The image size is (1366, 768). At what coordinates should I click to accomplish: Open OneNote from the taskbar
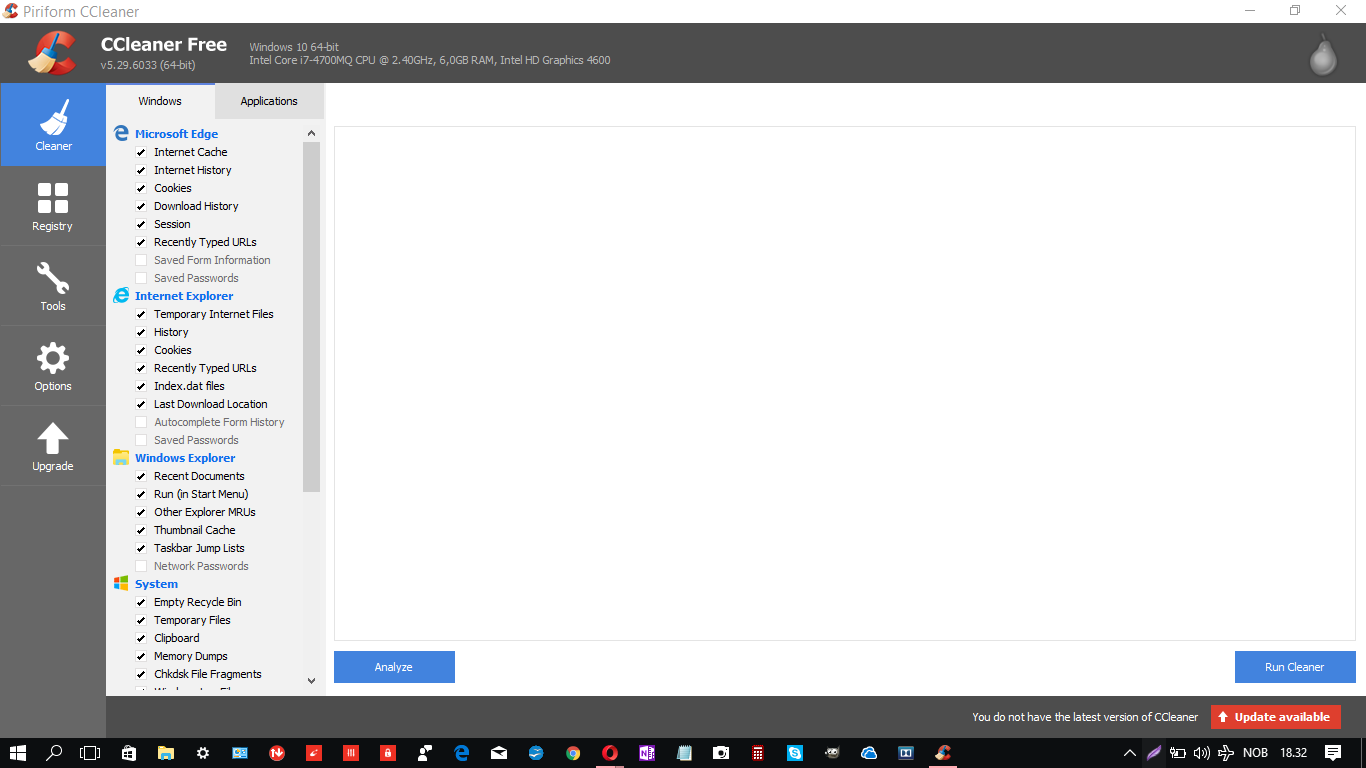(646, 753)
